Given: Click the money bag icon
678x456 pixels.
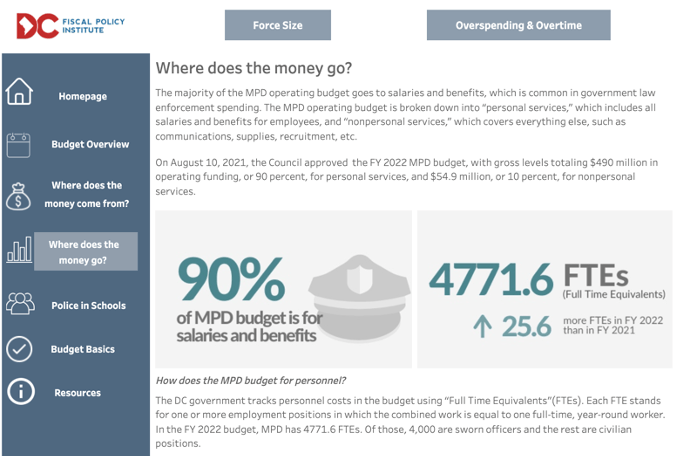Looking at the screenshot, I should (19, 197).
